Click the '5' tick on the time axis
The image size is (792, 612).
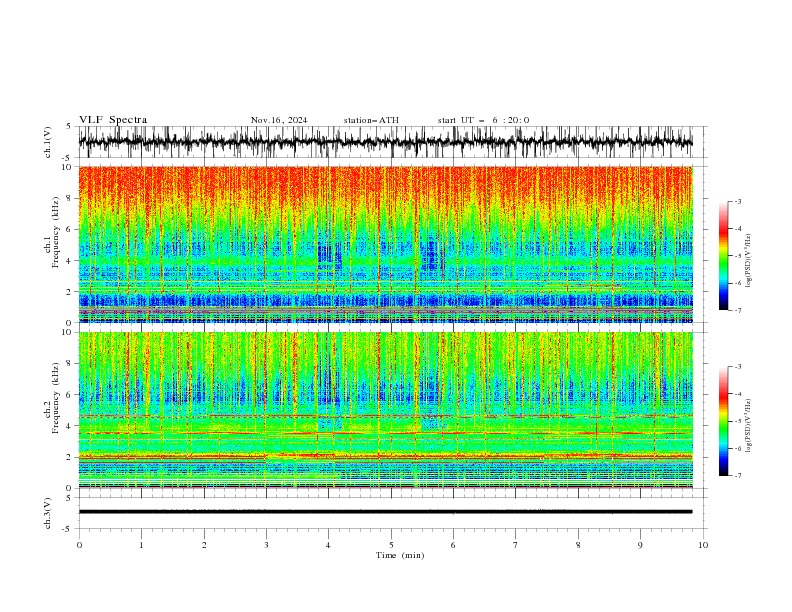click(x=391, y=545)
